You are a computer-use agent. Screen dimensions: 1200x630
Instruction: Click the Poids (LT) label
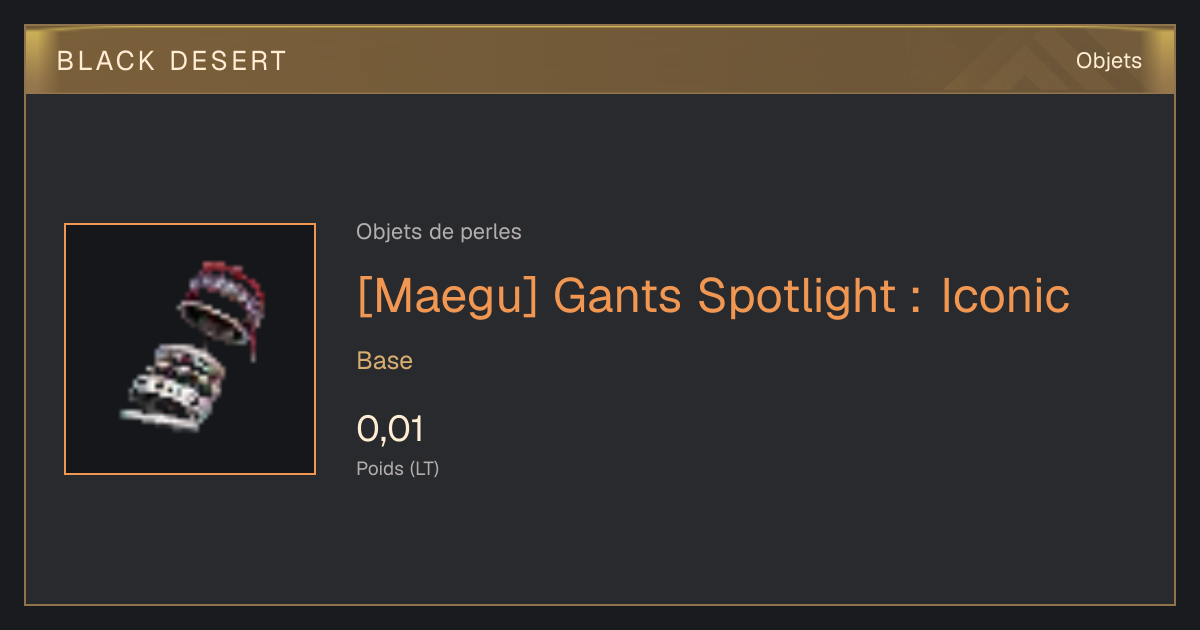397,468
